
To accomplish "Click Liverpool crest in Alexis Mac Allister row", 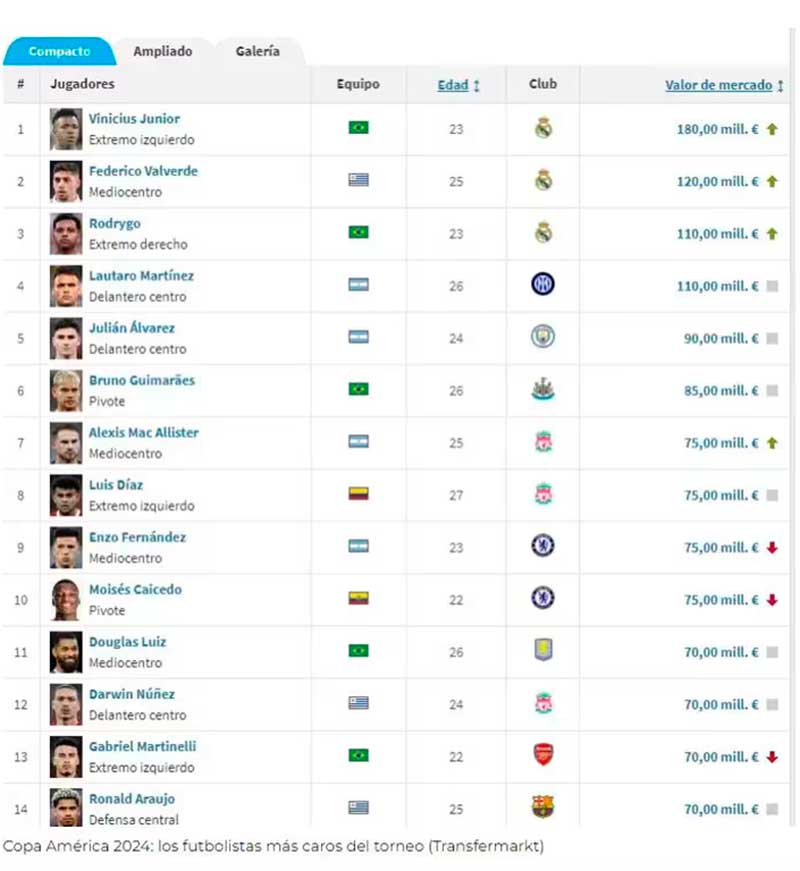I will 543,442.
